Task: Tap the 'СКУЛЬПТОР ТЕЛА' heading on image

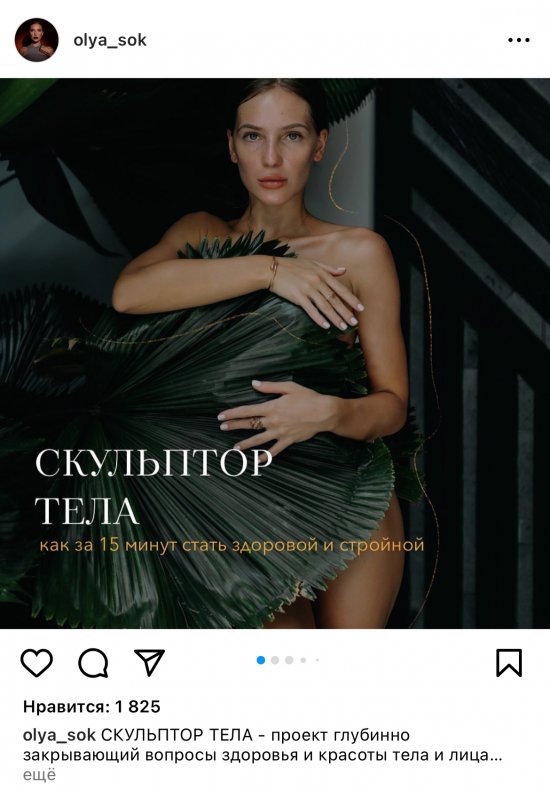Action: pyautogui.click(x=154, y=487)
